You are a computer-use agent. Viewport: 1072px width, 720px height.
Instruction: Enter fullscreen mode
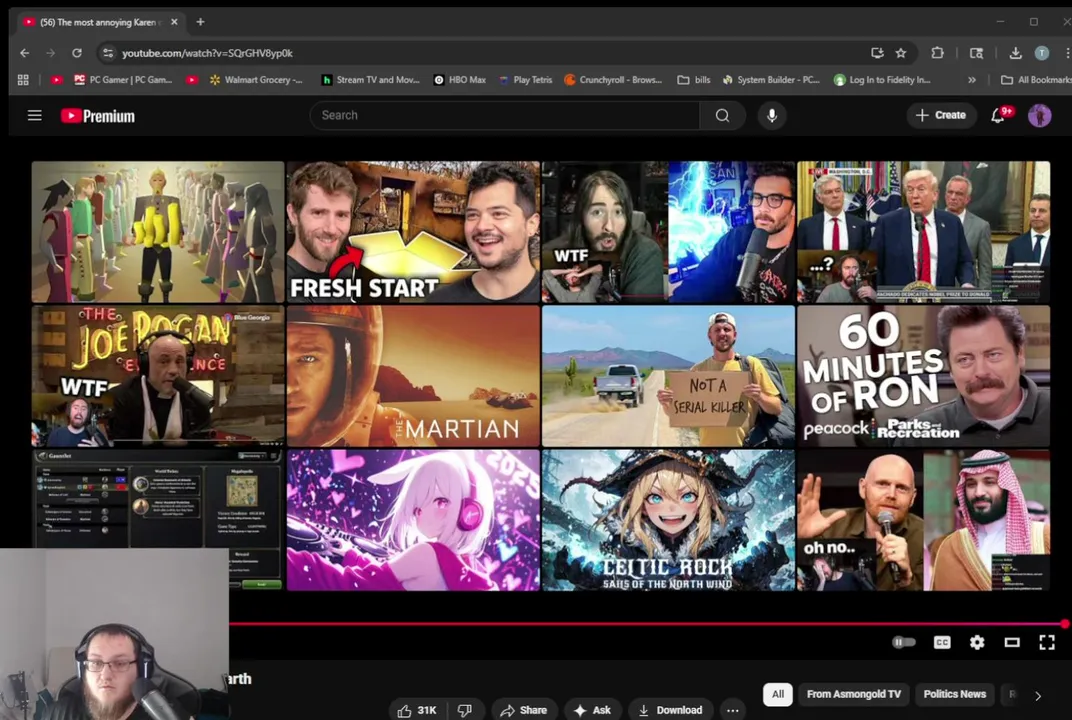[1047, 642]
